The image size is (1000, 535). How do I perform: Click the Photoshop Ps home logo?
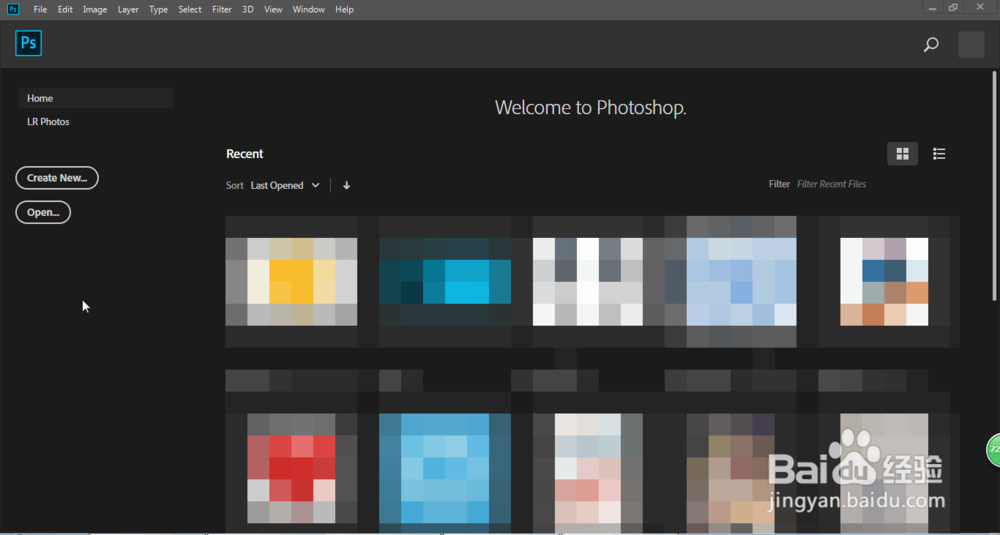[x=29, y=43]
